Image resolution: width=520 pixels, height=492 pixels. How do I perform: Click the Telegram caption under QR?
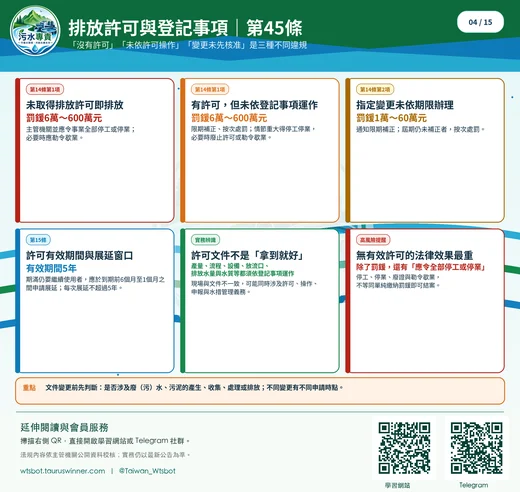pos(474,485)
